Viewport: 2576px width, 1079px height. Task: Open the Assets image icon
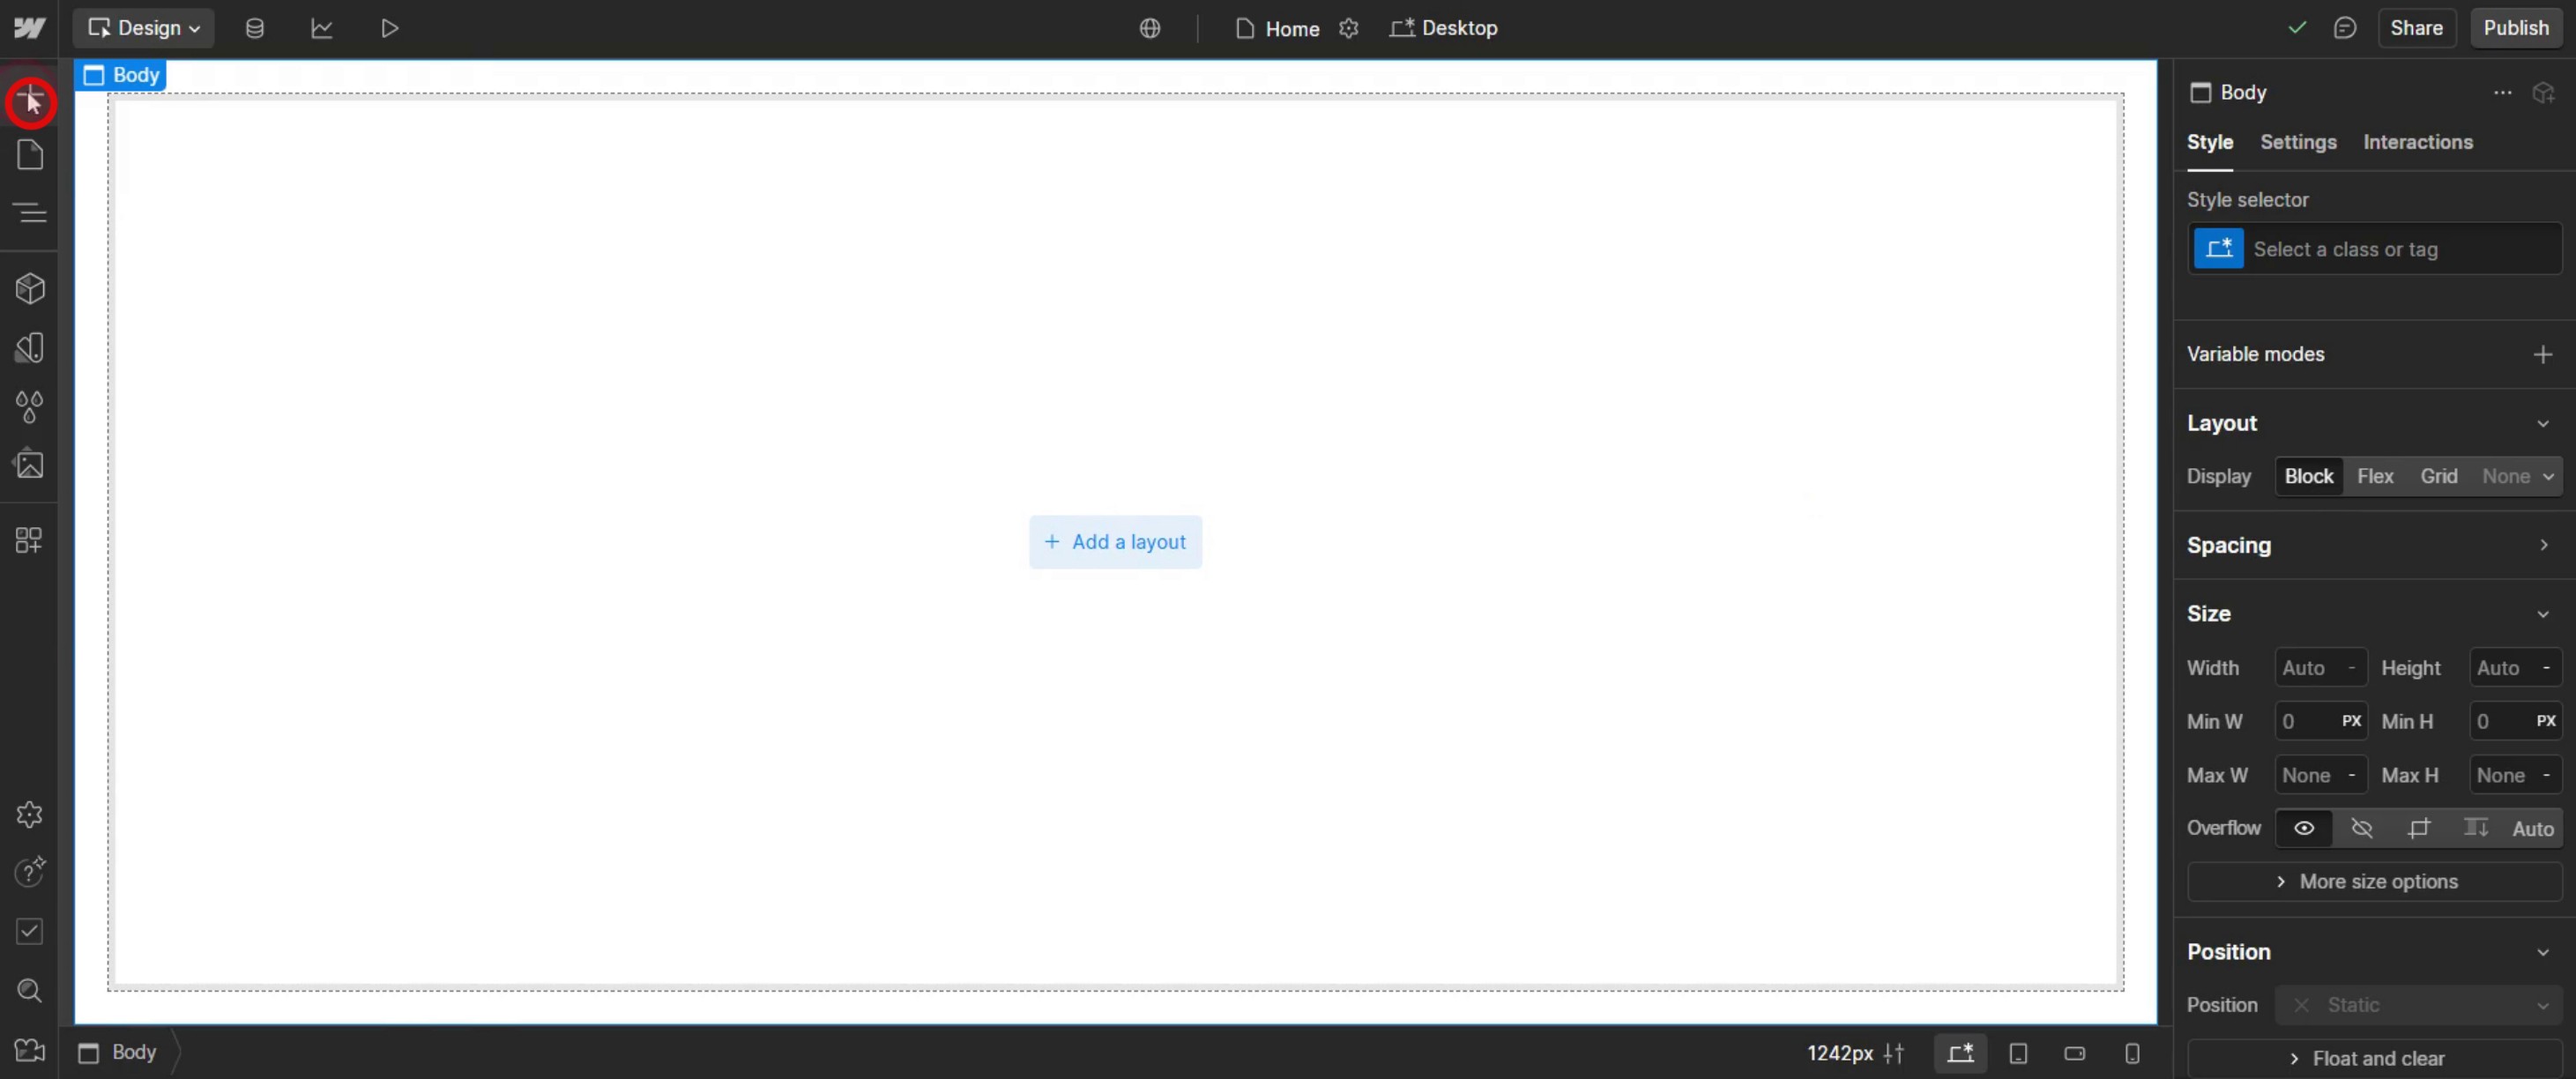tap(30, 464)
